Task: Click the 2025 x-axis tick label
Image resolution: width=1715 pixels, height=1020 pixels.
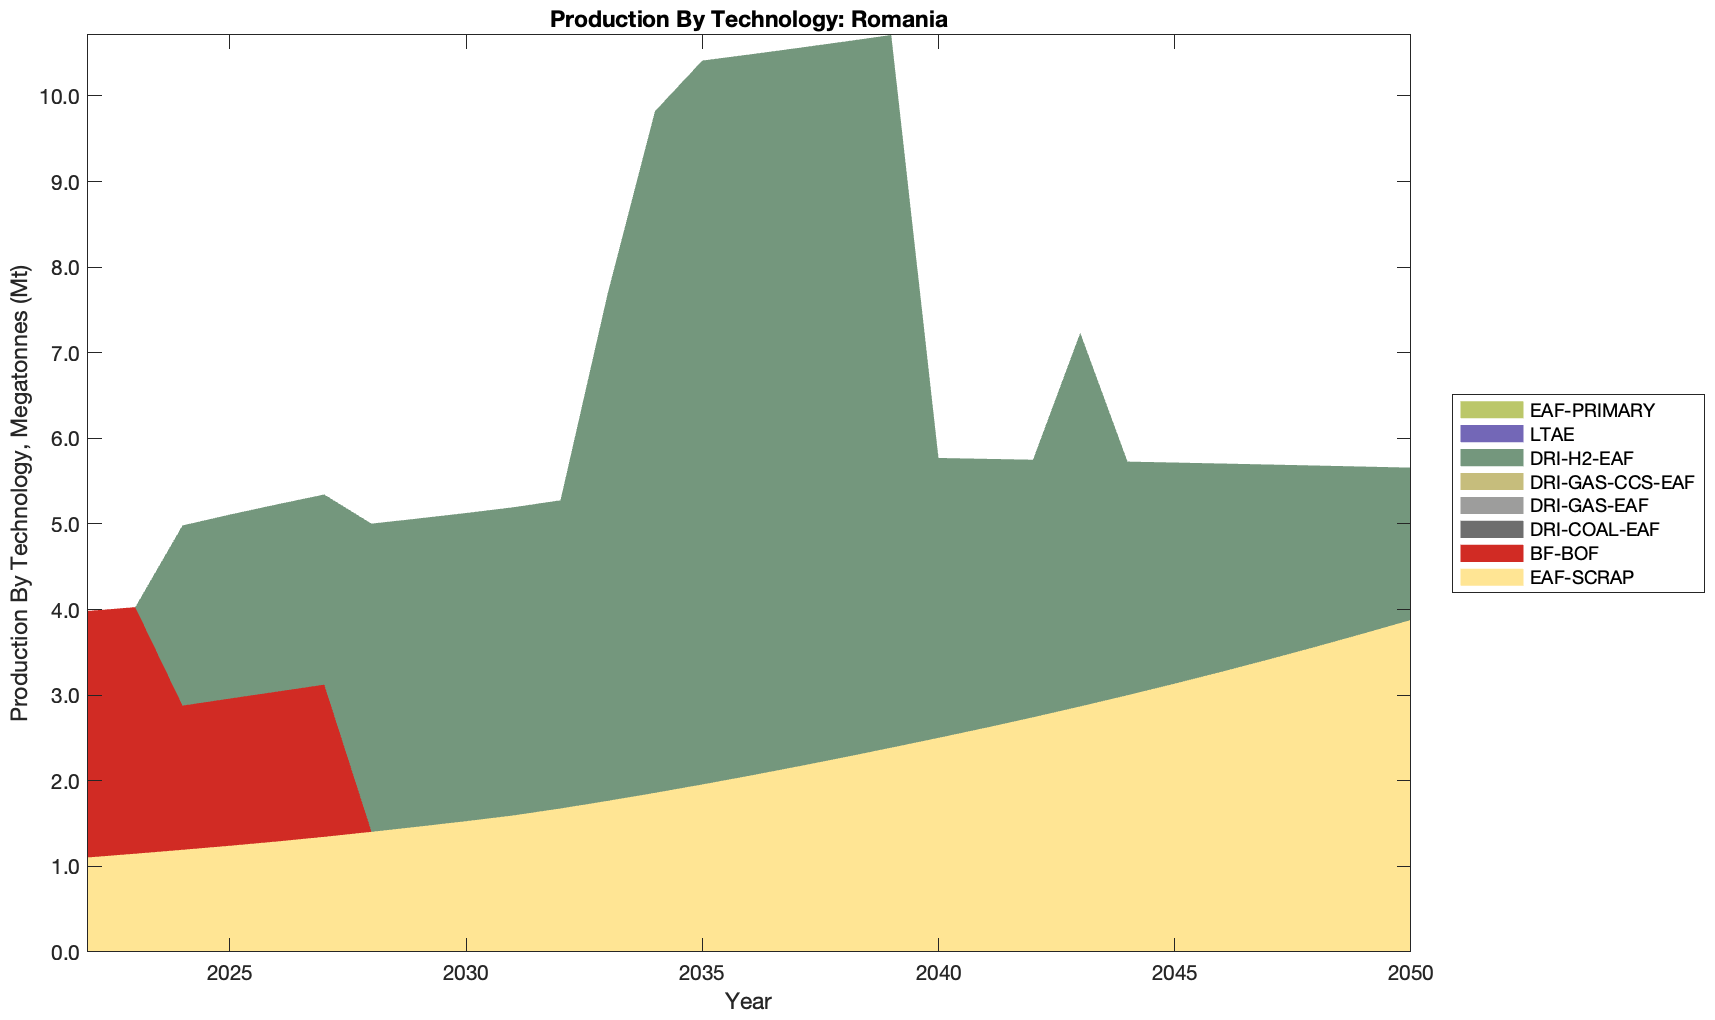Action: coord(229,975)
